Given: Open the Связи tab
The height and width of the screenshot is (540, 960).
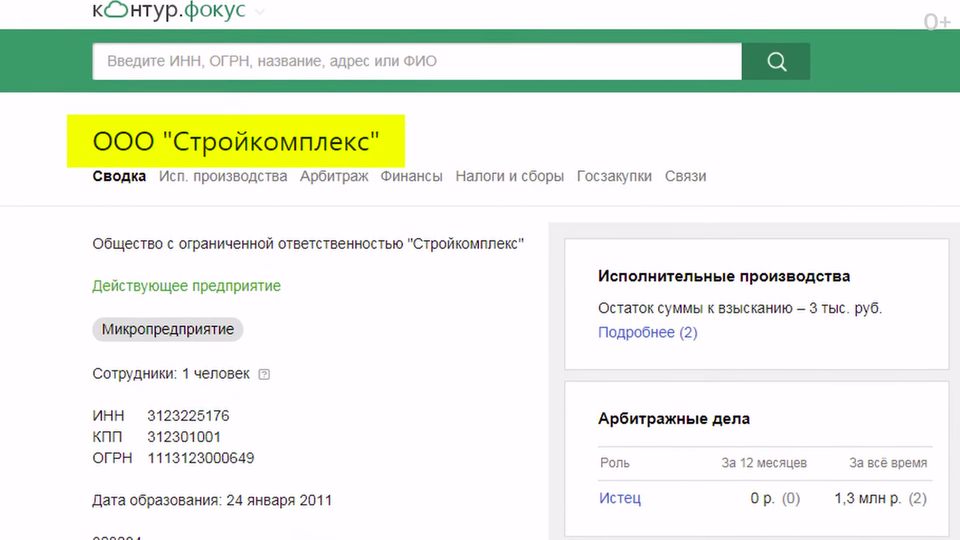Looking at the screenshot, I should coord(685,176).
